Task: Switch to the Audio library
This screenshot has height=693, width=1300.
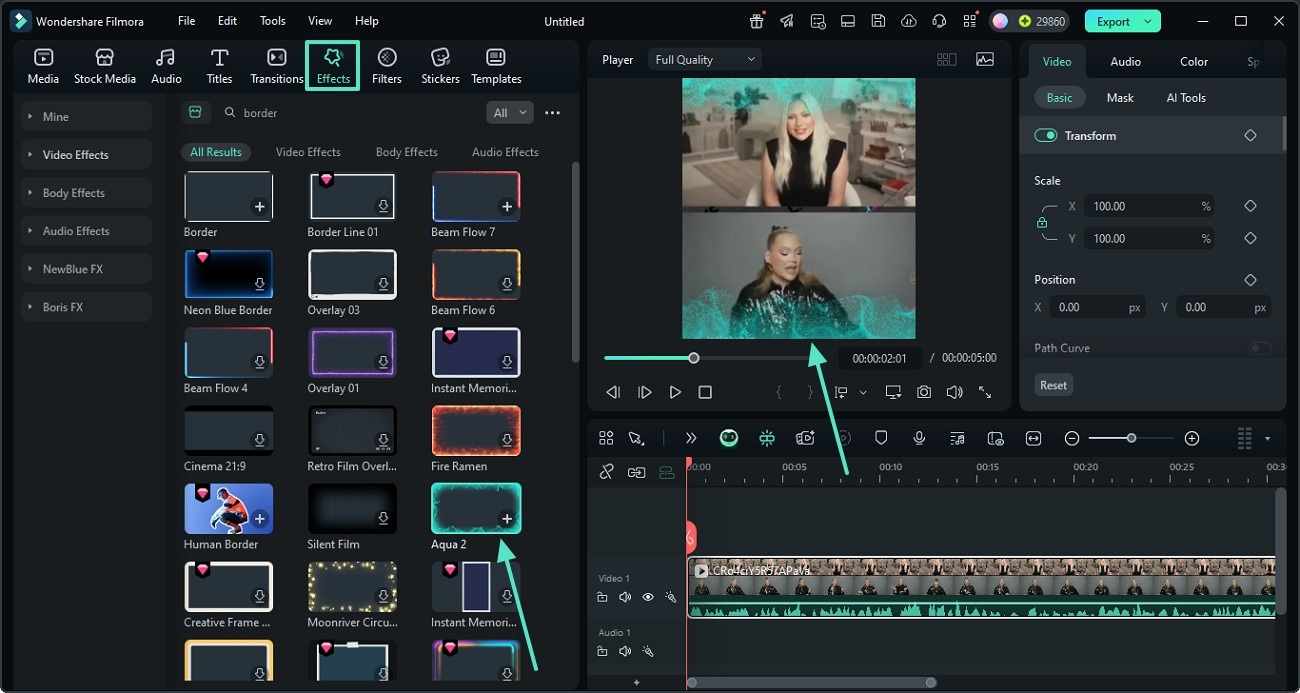Action: (x=166, y=66)
